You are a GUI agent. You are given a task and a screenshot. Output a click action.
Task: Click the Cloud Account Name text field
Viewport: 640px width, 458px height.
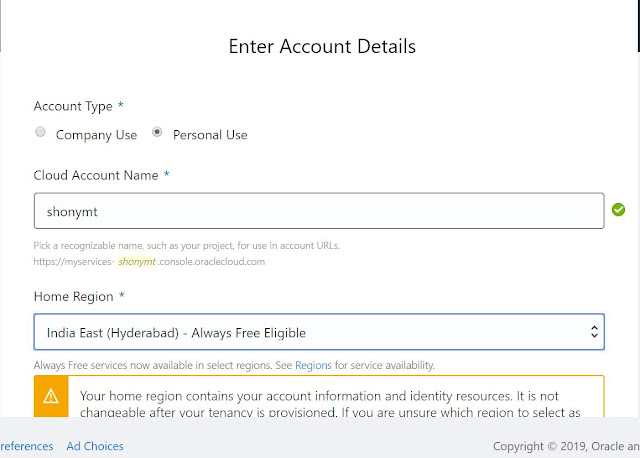(318, 211)
